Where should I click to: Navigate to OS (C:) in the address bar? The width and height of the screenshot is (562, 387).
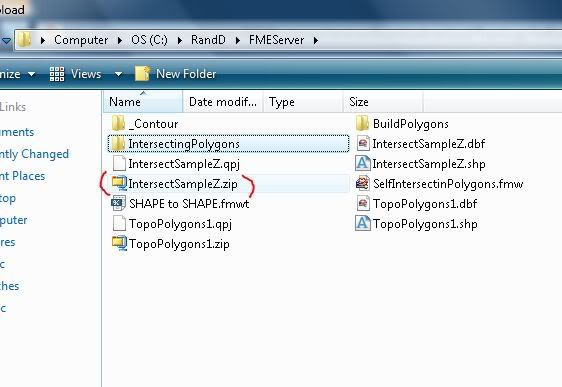[x=149, y=40]
